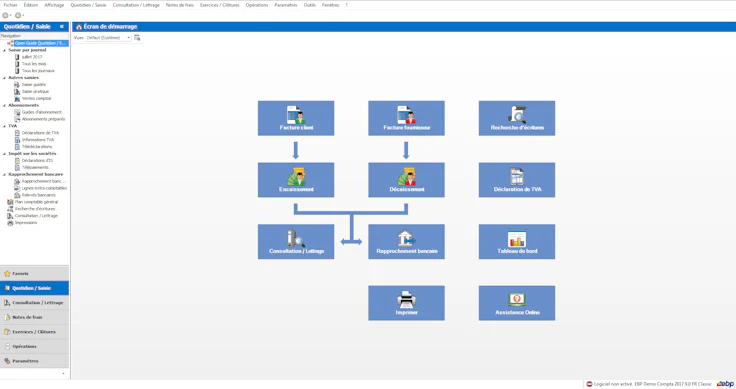Collapse the Saisie par journal tree group
Image resolution: width=736 pixels, height=389 pixels.
pyautogui.click(x=5, y=50)
